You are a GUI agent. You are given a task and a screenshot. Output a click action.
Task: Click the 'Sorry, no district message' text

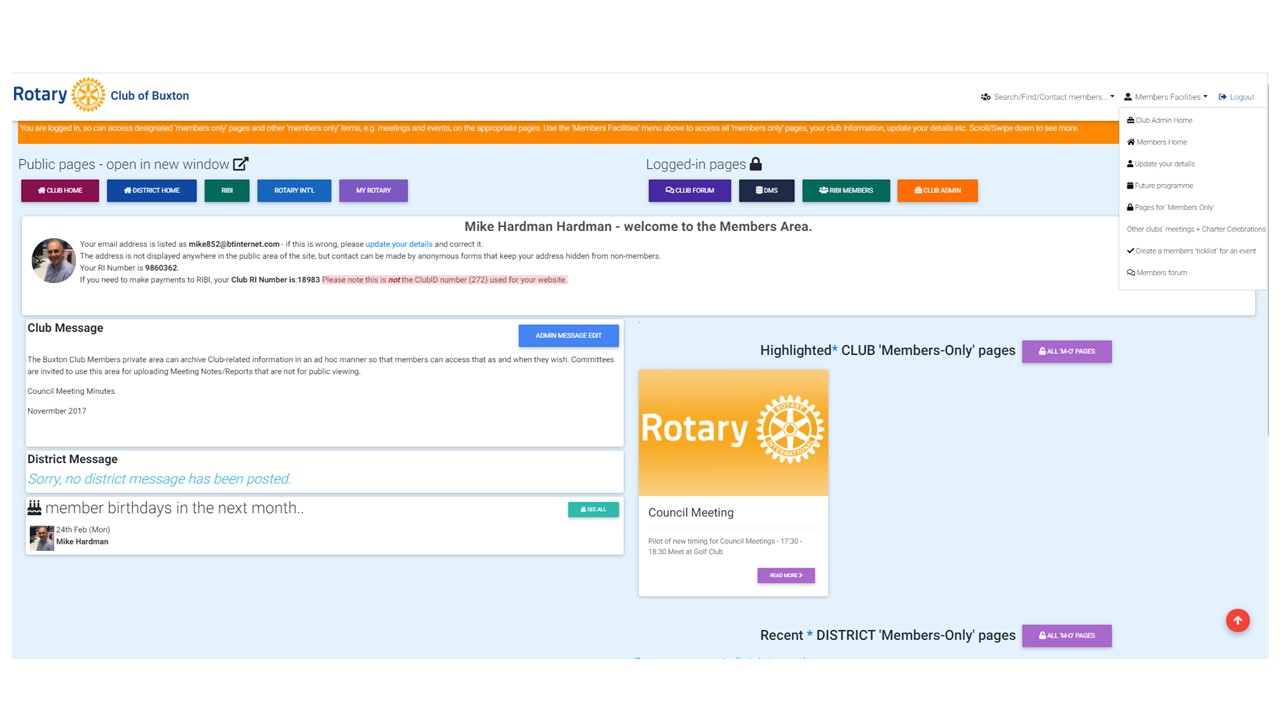coord(159,479)
